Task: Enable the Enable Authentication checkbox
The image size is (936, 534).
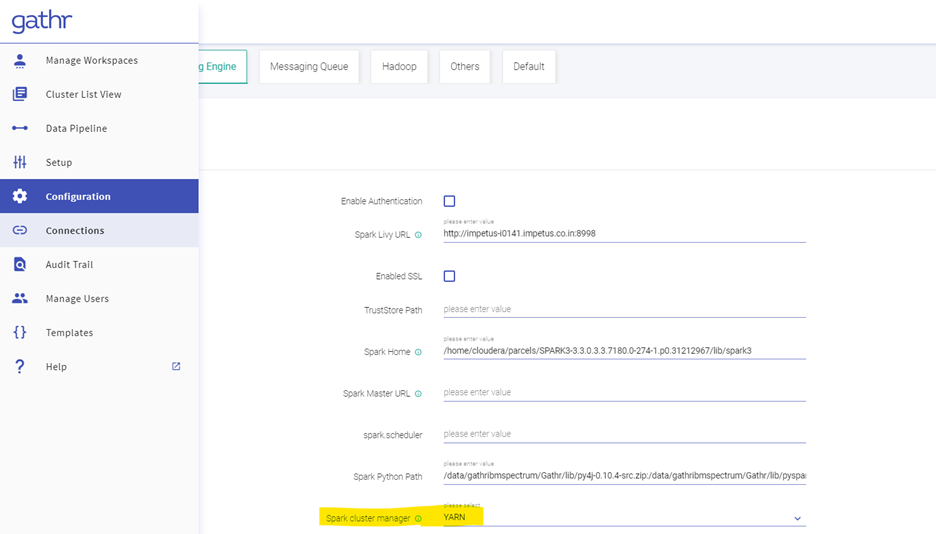Action: point(449,201)
